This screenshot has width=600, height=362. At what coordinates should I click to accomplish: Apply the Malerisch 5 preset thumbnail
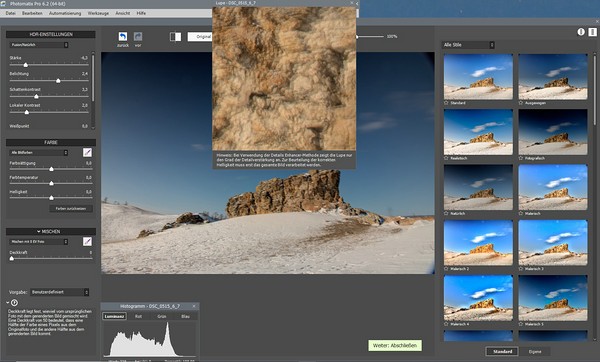tap(553, 298)
